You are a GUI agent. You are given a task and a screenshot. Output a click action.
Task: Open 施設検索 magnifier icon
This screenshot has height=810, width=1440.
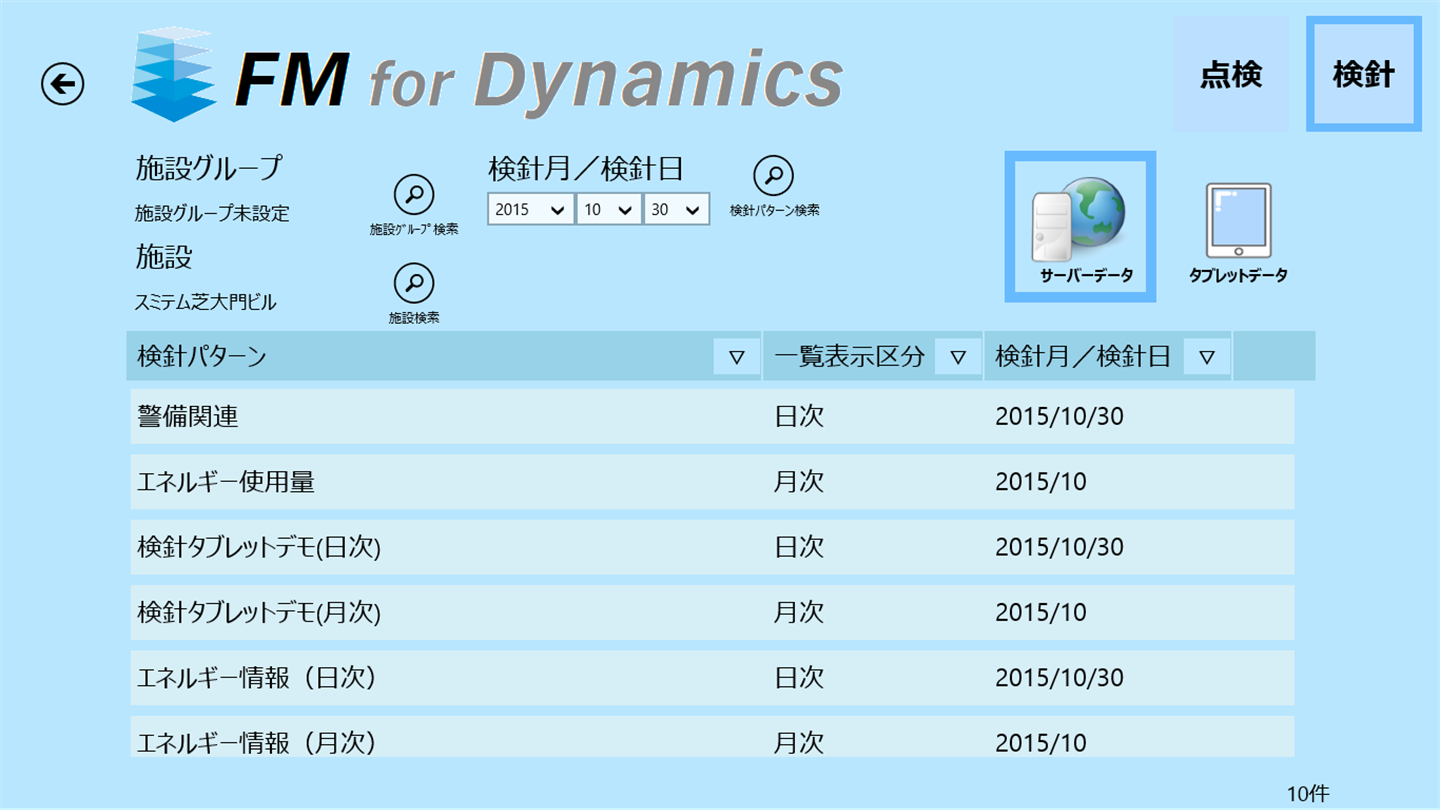click(414, 283)
